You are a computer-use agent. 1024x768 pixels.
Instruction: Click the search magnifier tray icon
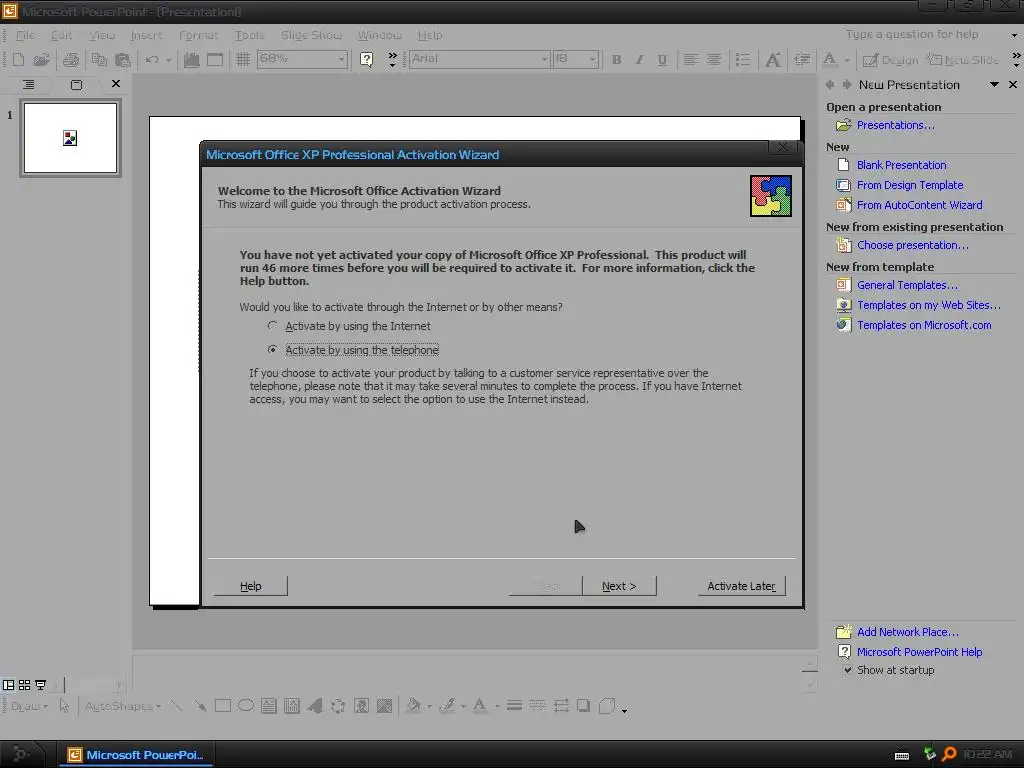point(949,754)
